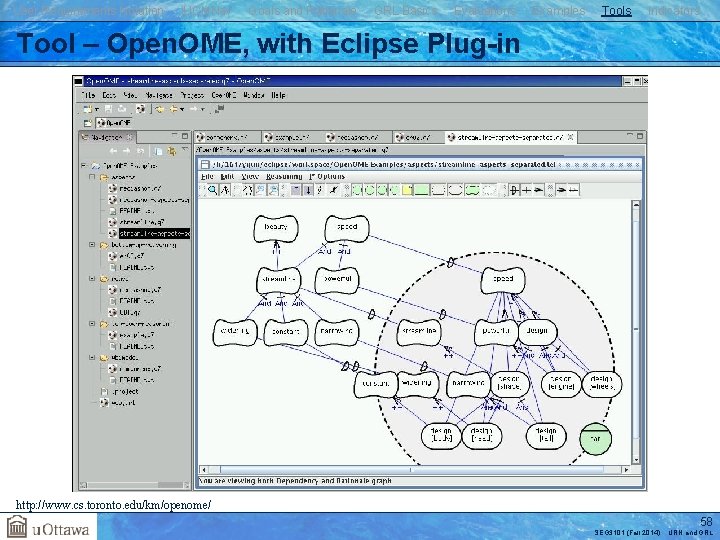Collapse the fourth folder in Navigator tree

(92, 324)
